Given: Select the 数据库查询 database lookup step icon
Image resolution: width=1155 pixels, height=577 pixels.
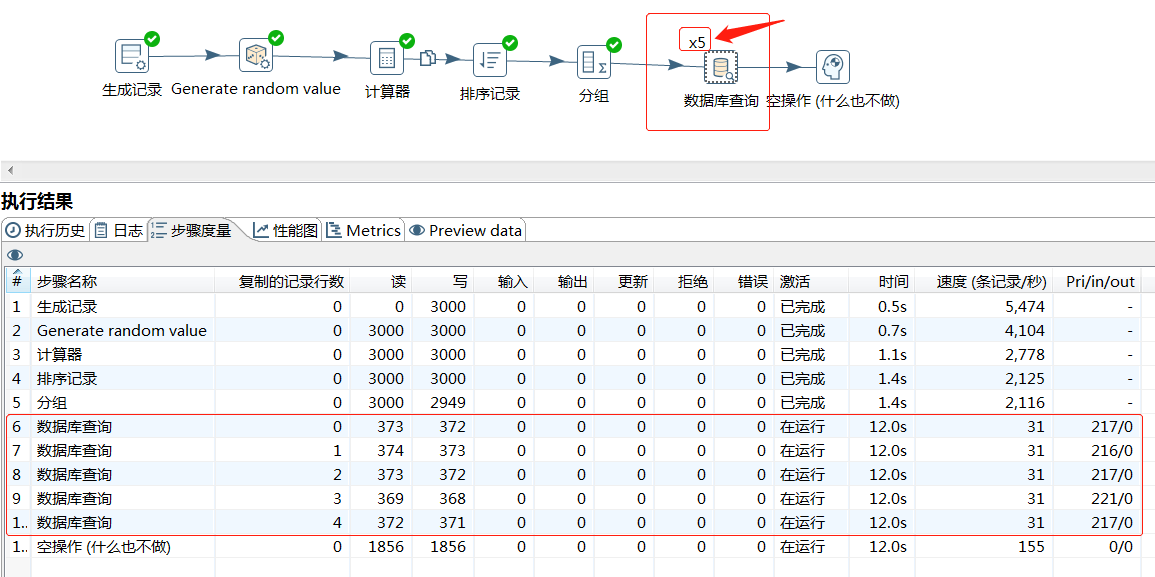Looking at the screenshot, I should tap(720, 68).
